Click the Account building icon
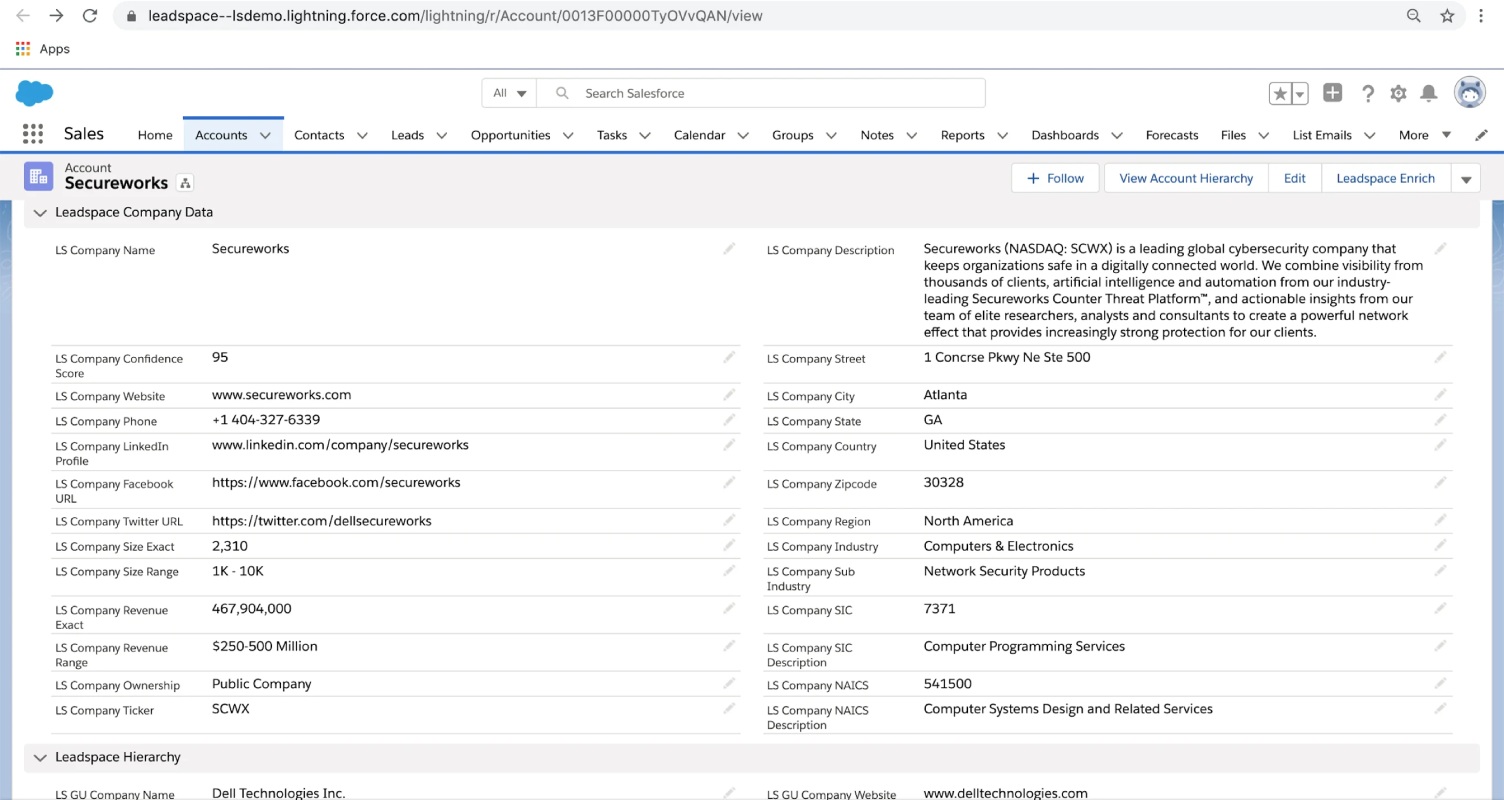Screen dimensions: 1504x800 coord(39,177)
